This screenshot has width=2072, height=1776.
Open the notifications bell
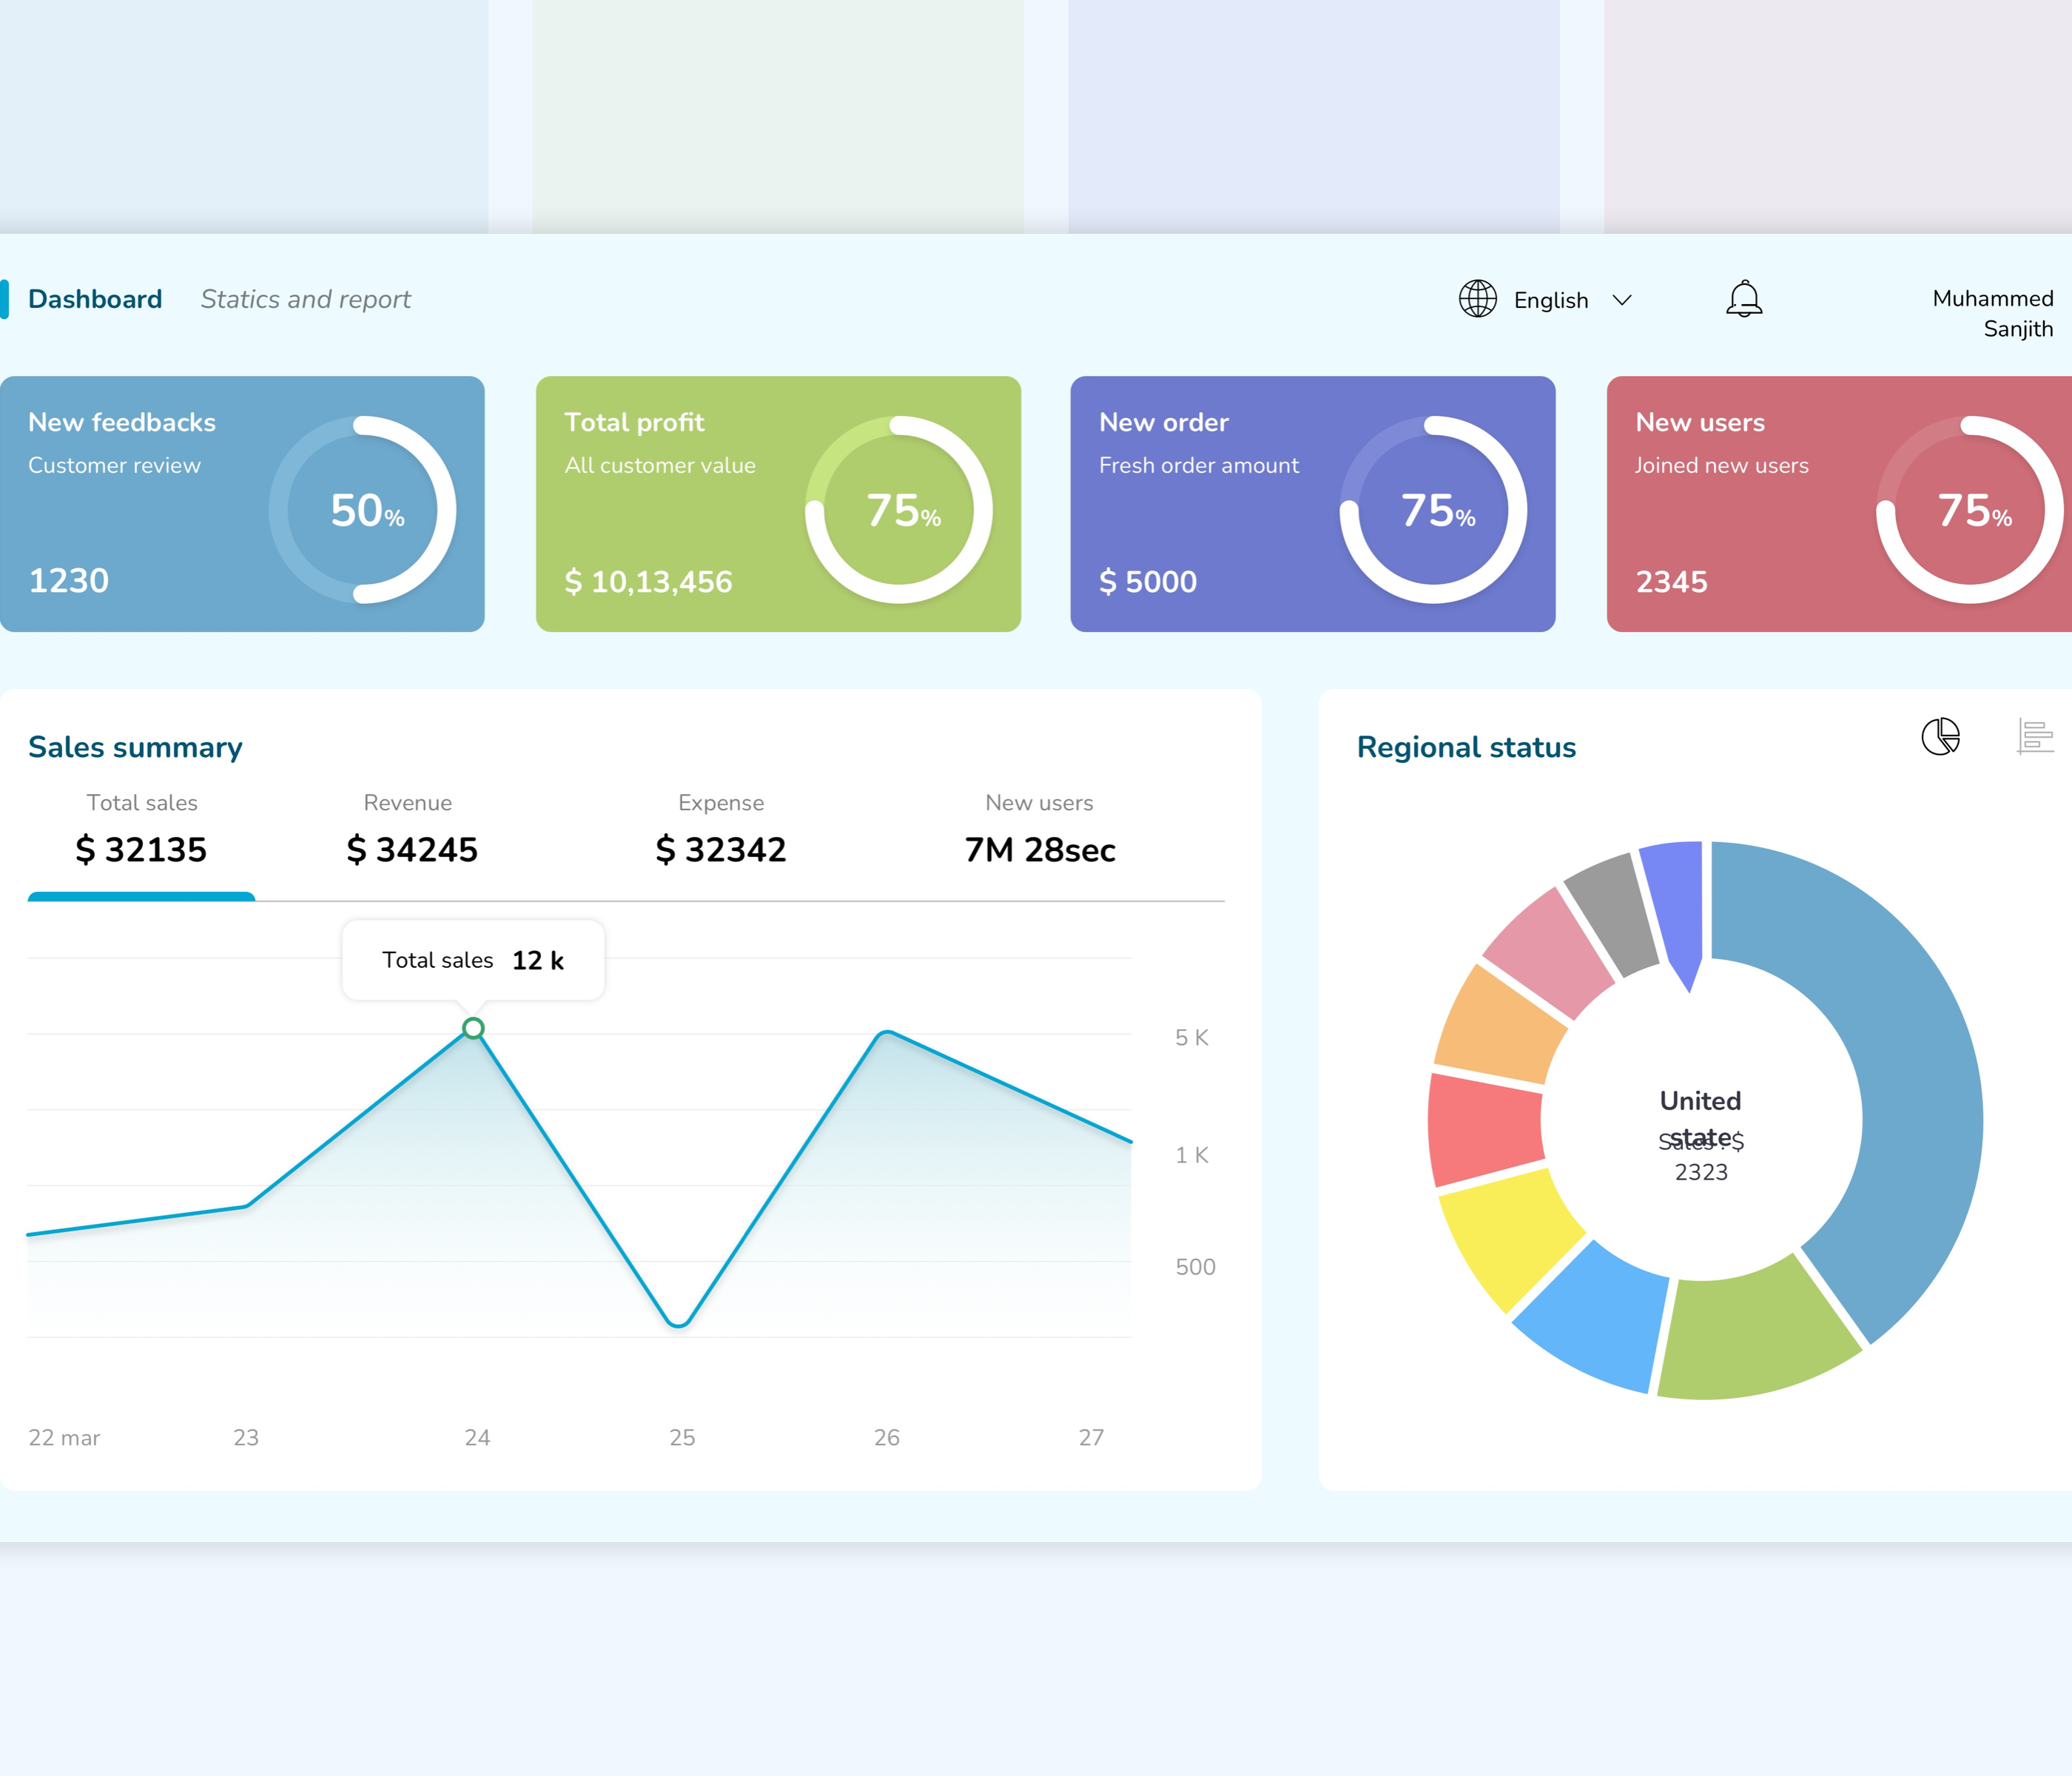point(1744,299)
